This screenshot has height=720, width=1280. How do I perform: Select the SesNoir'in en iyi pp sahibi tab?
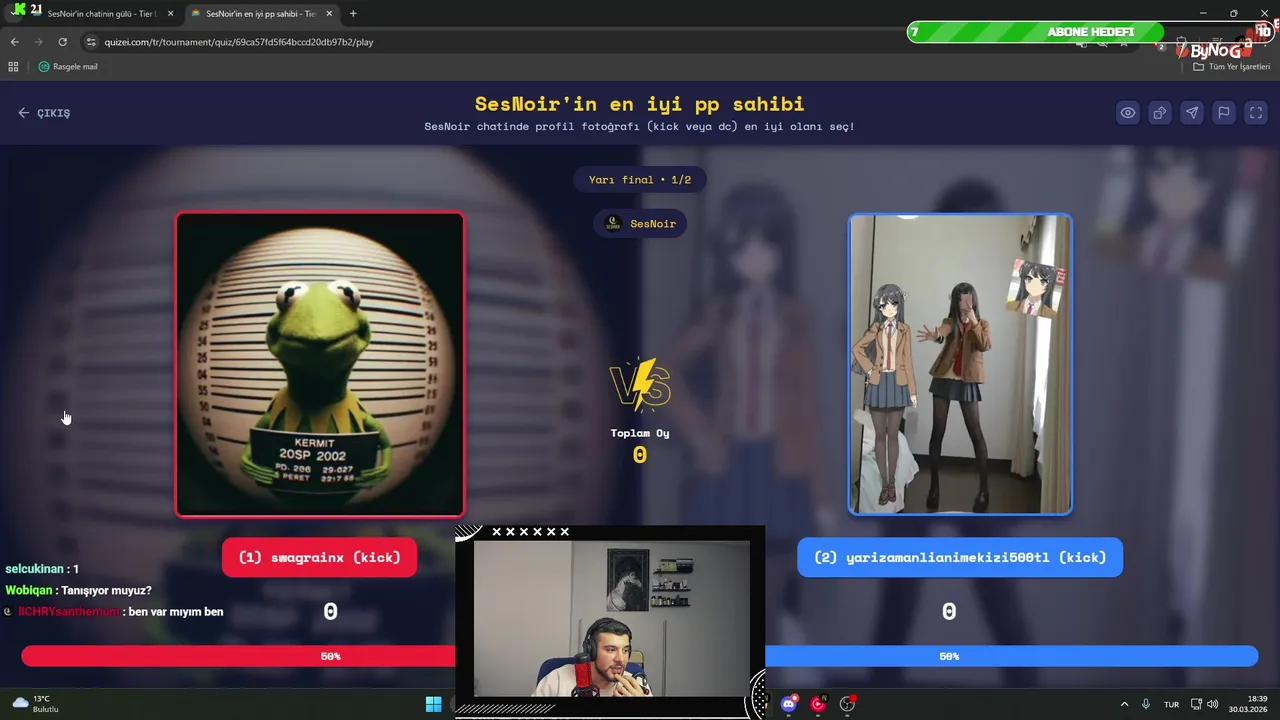click(260, 14)
